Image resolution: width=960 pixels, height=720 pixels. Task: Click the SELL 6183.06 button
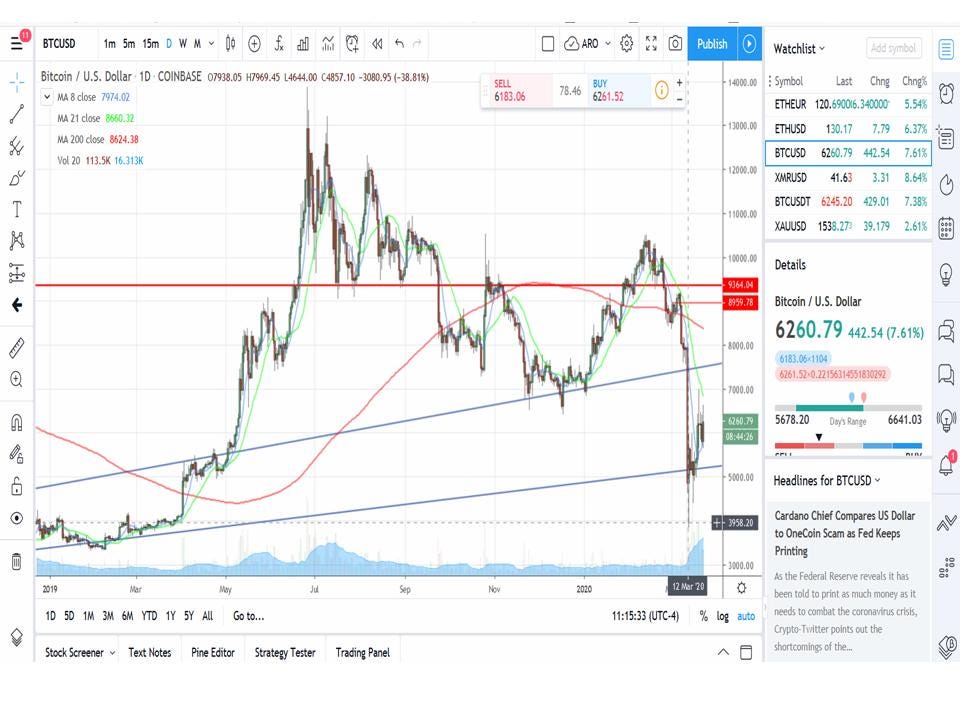coord(521,91)
